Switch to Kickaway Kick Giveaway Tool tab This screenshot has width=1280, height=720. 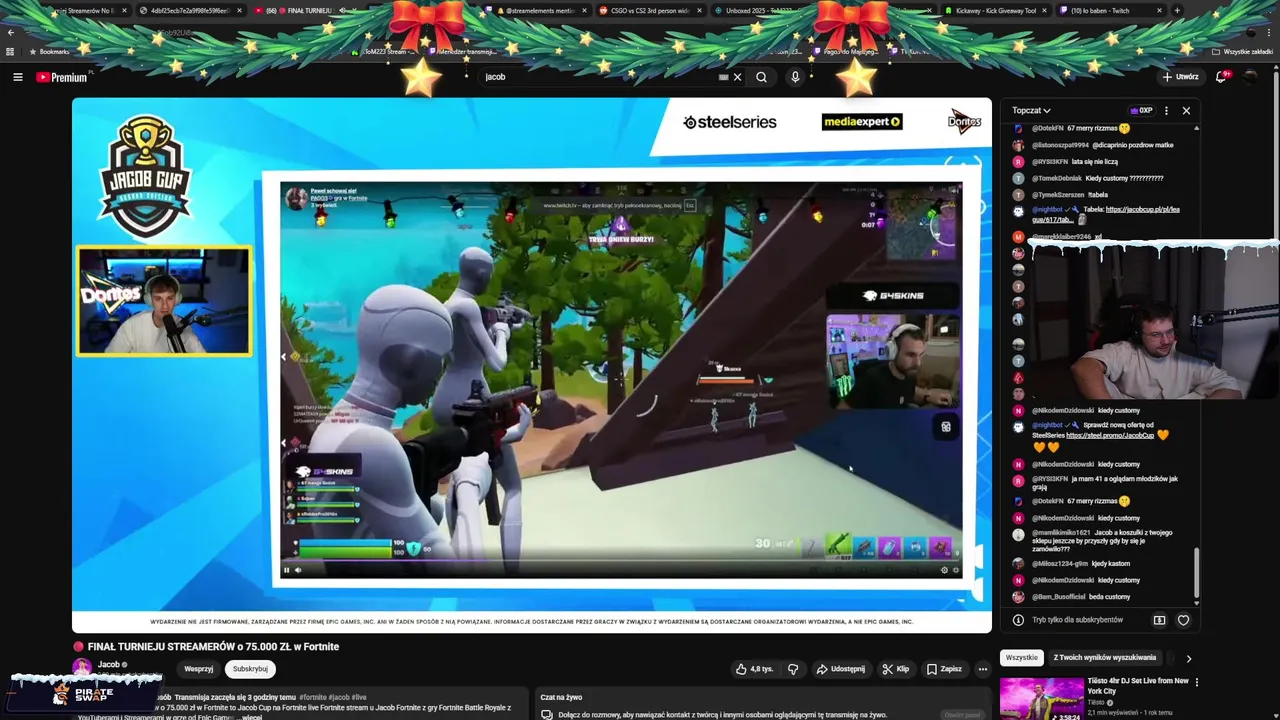[x=995, y=10]
